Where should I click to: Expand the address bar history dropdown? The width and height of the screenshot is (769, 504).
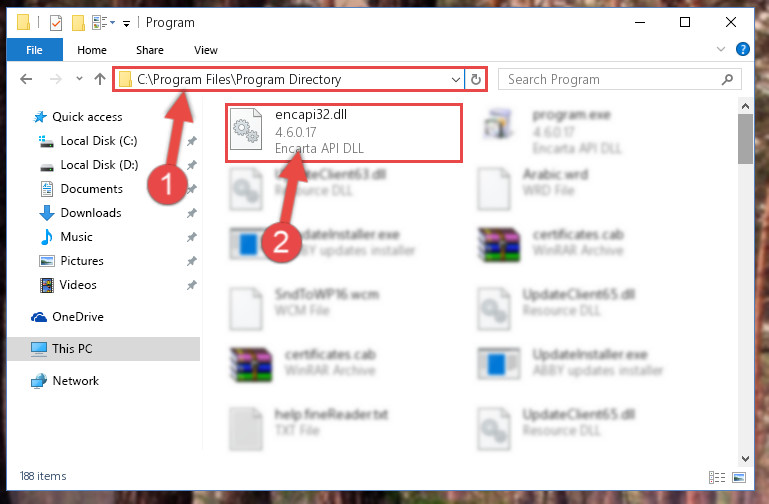click(456, 79)
